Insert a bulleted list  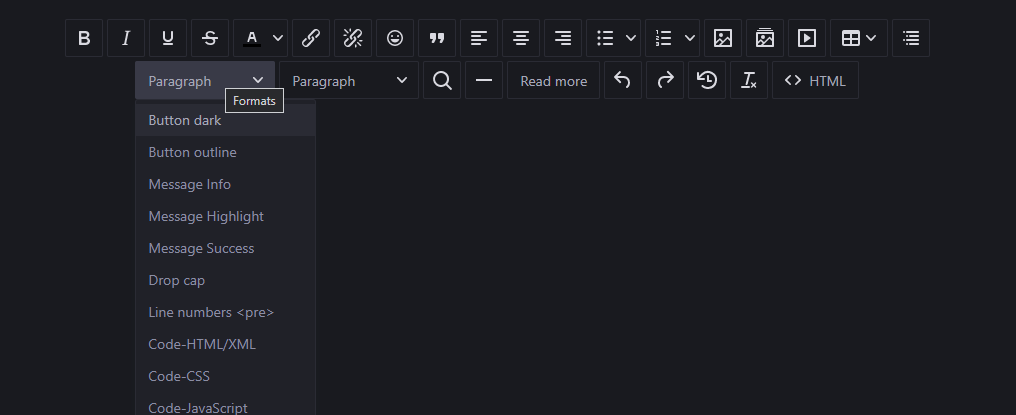click(605, 38)
